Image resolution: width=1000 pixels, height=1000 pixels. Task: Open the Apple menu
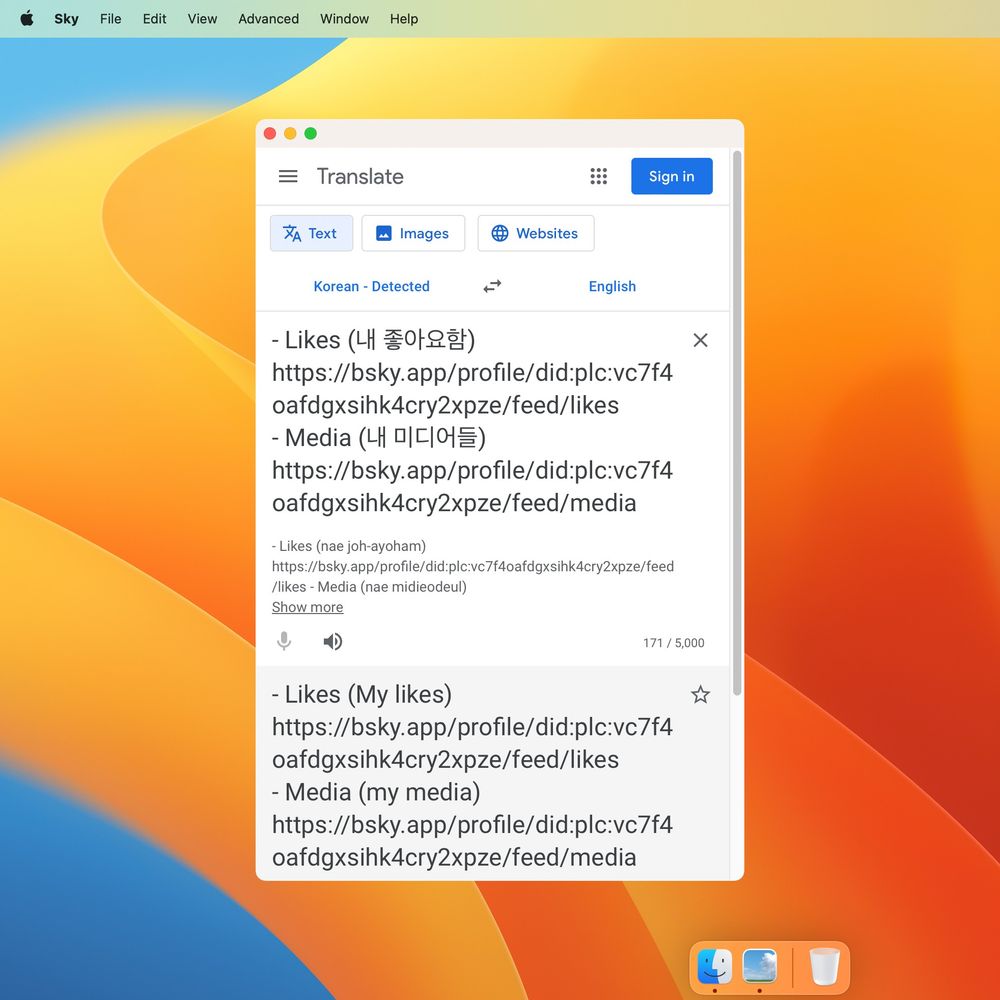[27, 18]
